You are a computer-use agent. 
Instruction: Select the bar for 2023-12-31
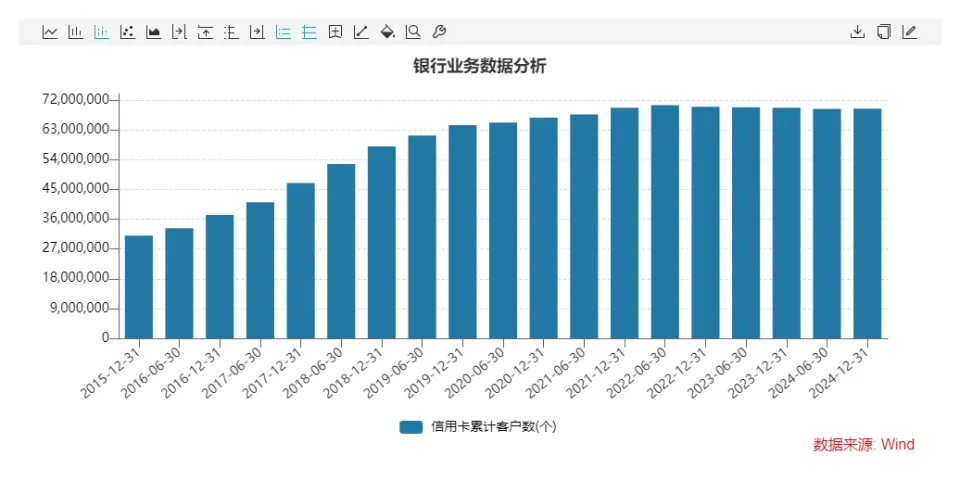click(787, 223)
